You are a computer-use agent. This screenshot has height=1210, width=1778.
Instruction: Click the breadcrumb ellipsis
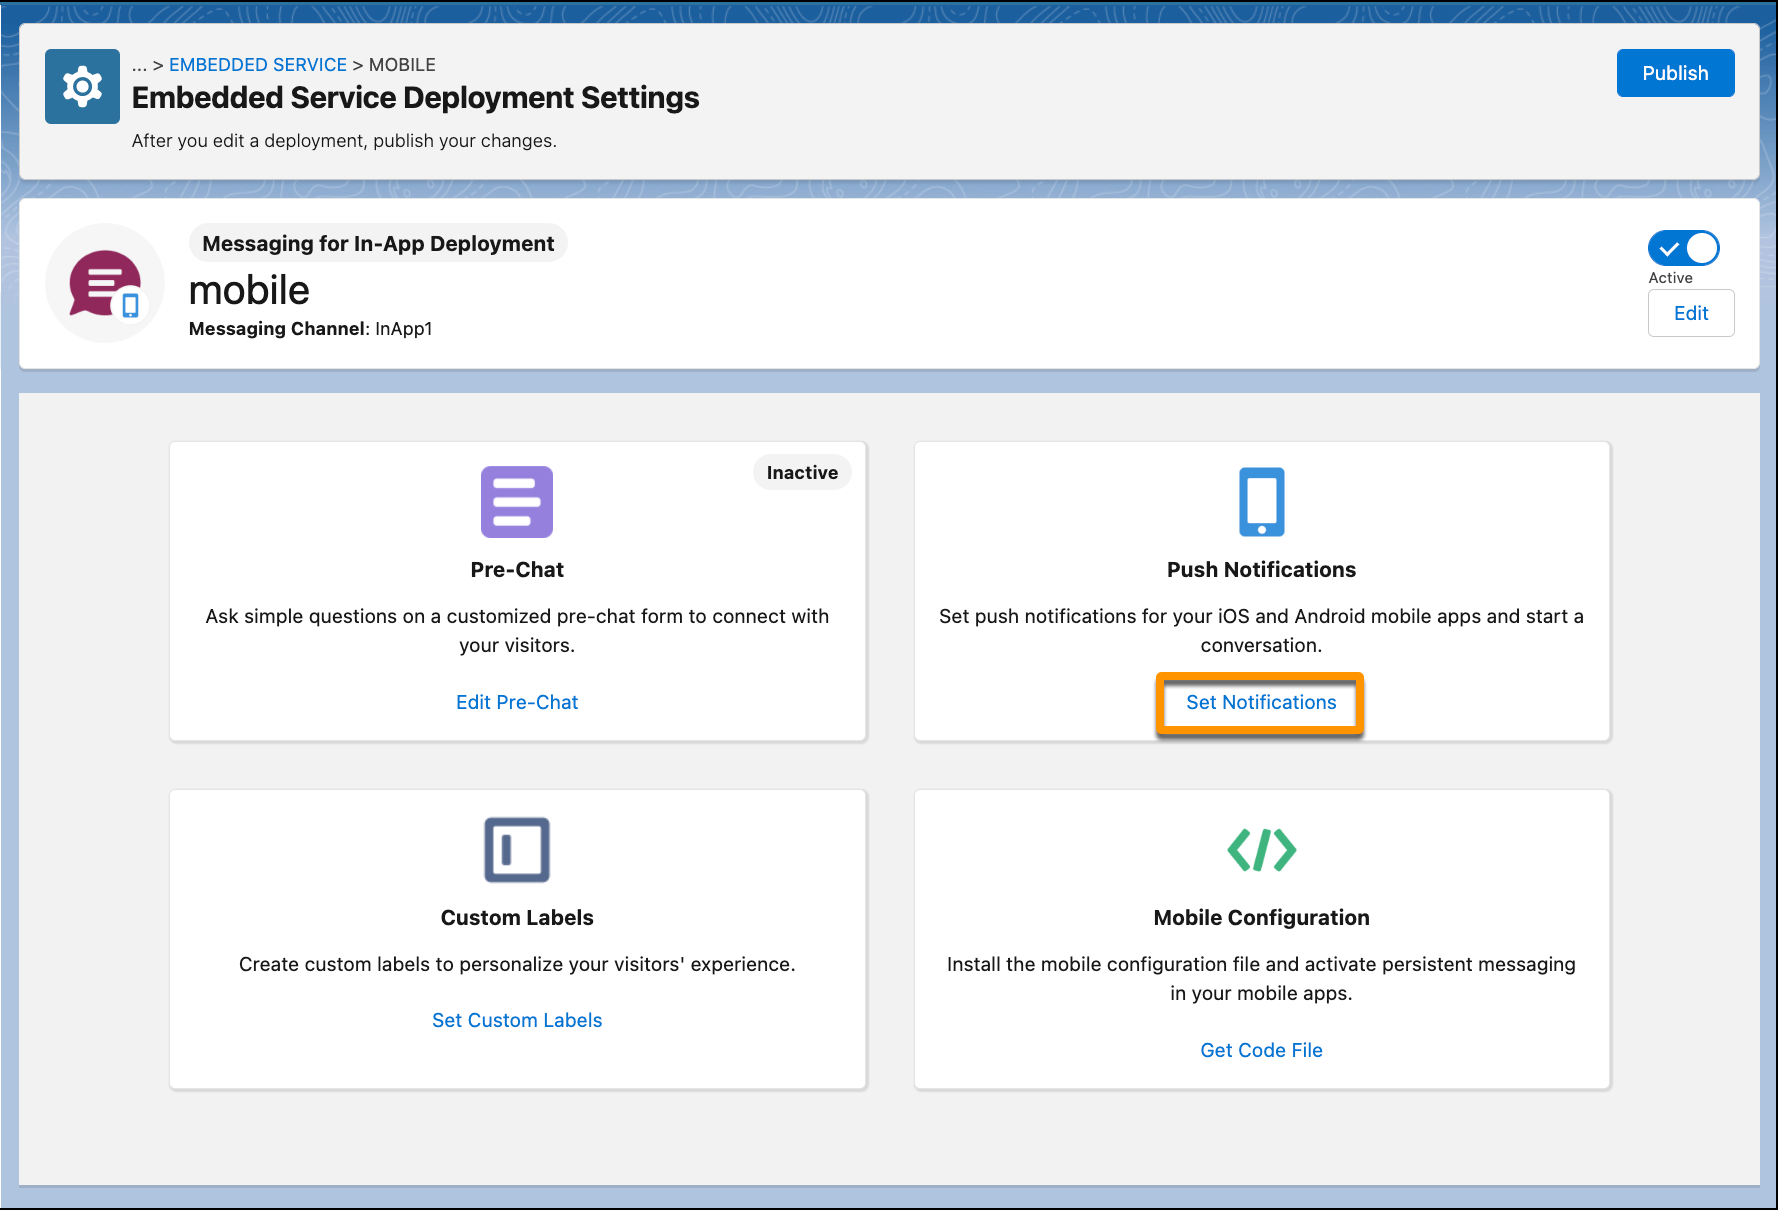point(139,65)
